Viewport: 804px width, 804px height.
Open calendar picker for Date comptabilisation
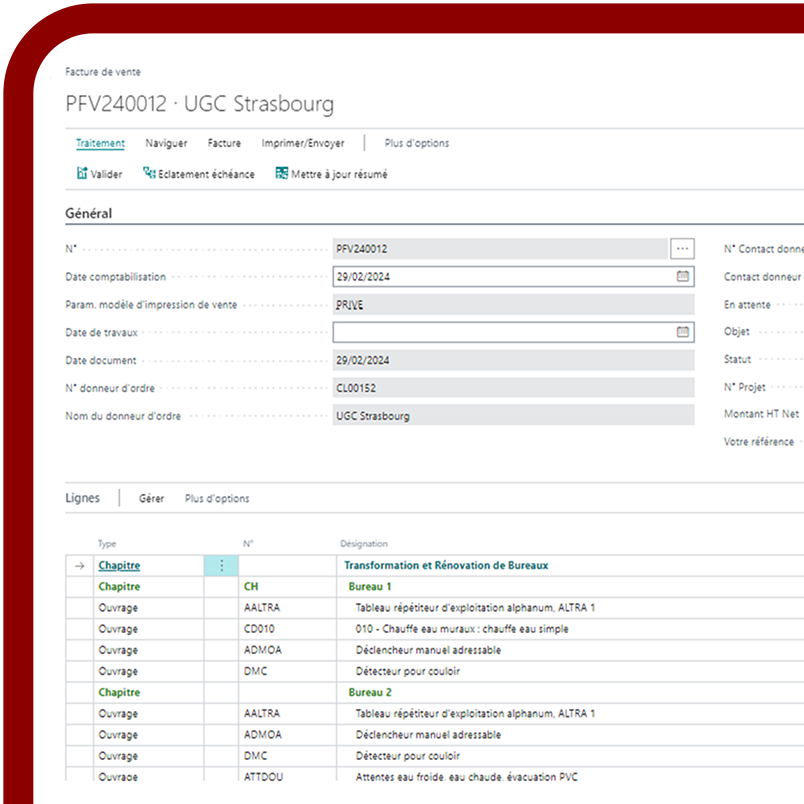click(683, 276)
